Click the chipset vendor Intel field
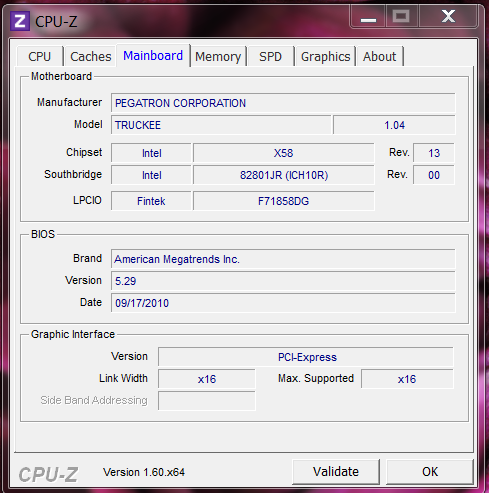 [151, 153]
